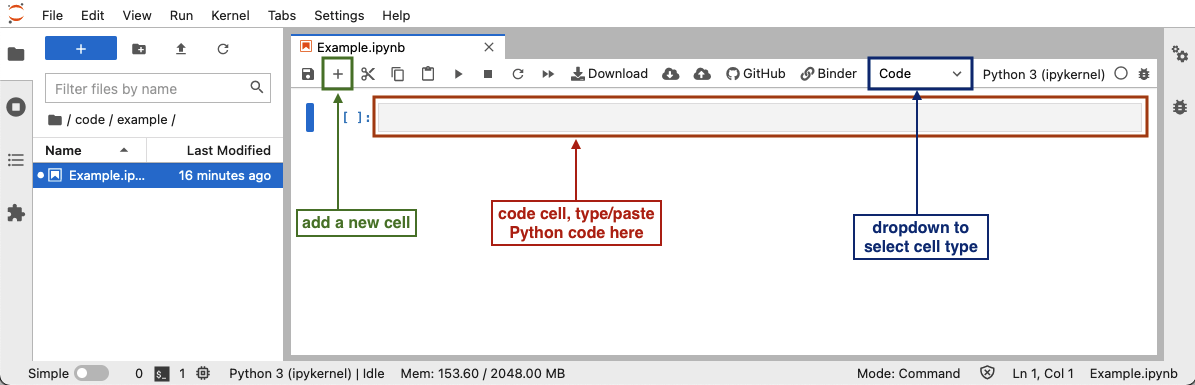Click Mode: Command in status bar

908,374
